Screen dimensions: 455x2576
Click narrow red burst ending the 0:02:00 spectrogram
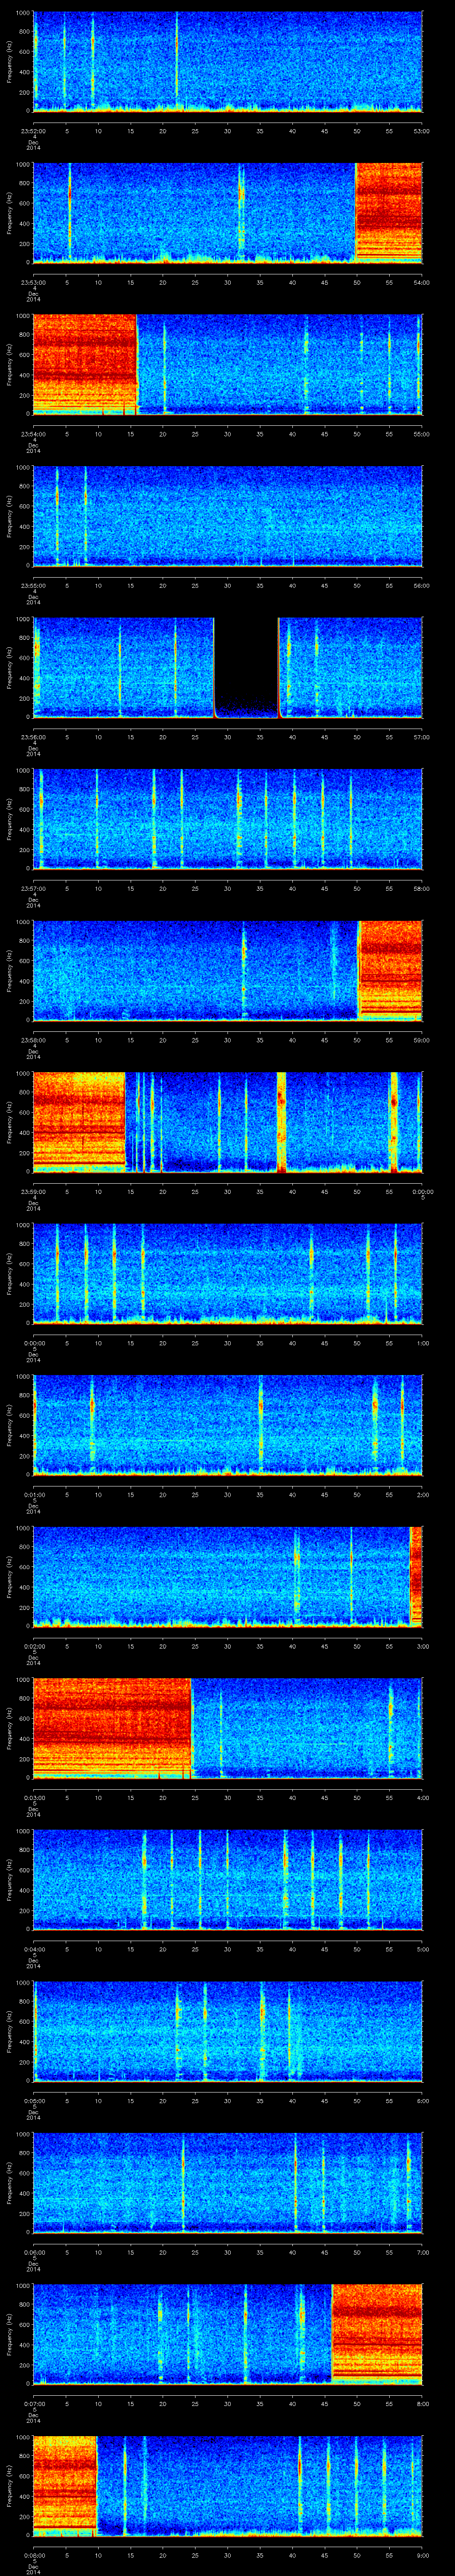(416, 1574)
